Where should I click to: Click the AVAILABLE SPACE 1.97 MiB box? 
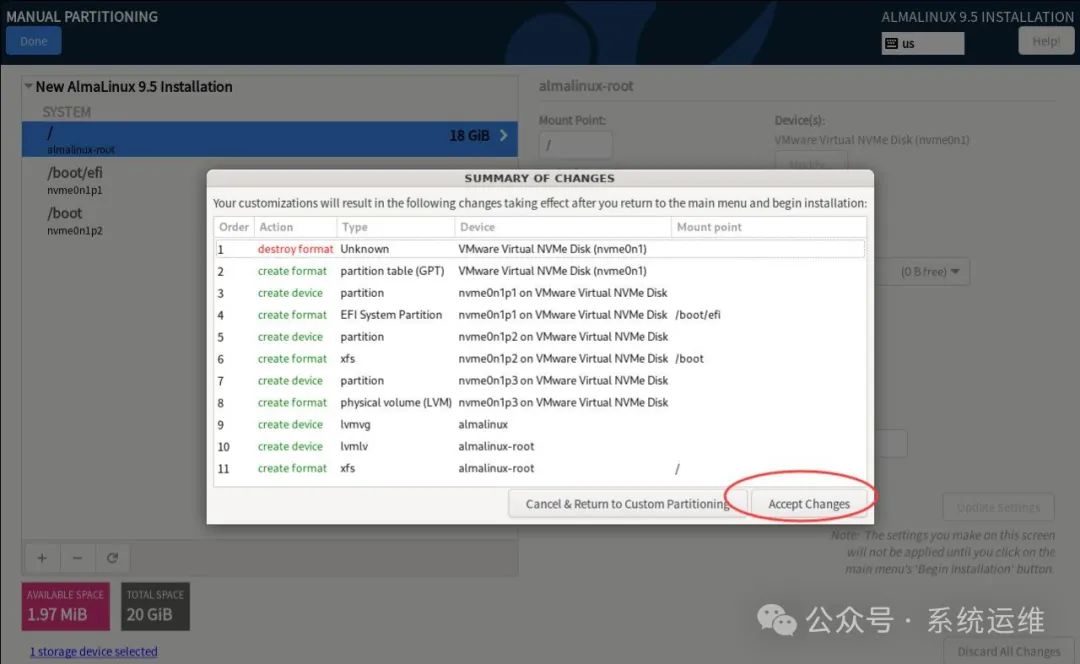pyautogui.click(x=65, y=606)
